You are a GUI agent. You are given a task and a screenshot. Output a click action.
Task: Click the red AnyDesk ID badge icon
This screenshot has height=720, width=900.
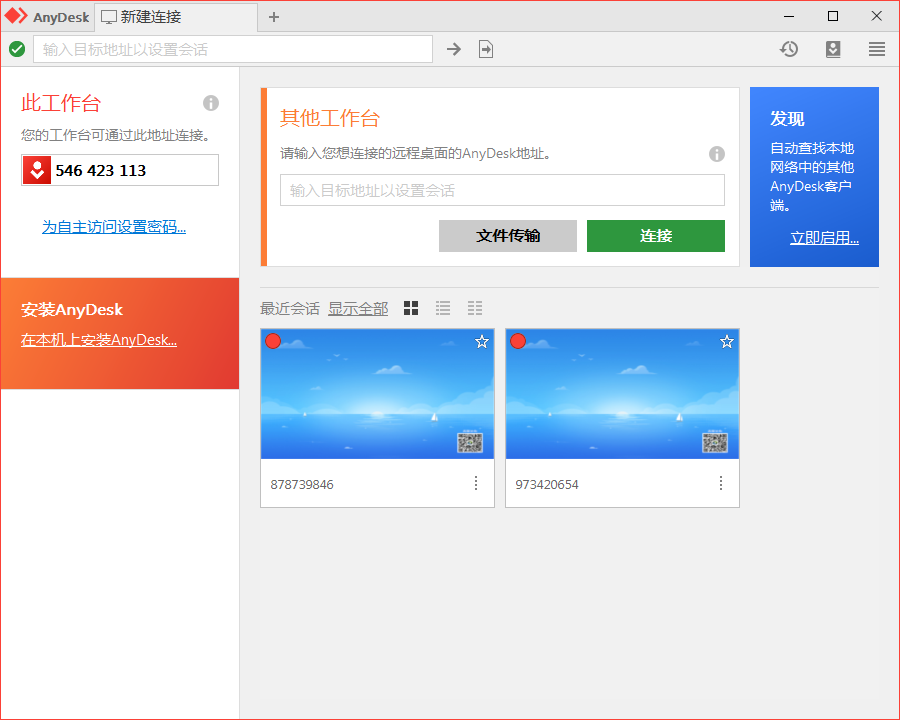37,170
